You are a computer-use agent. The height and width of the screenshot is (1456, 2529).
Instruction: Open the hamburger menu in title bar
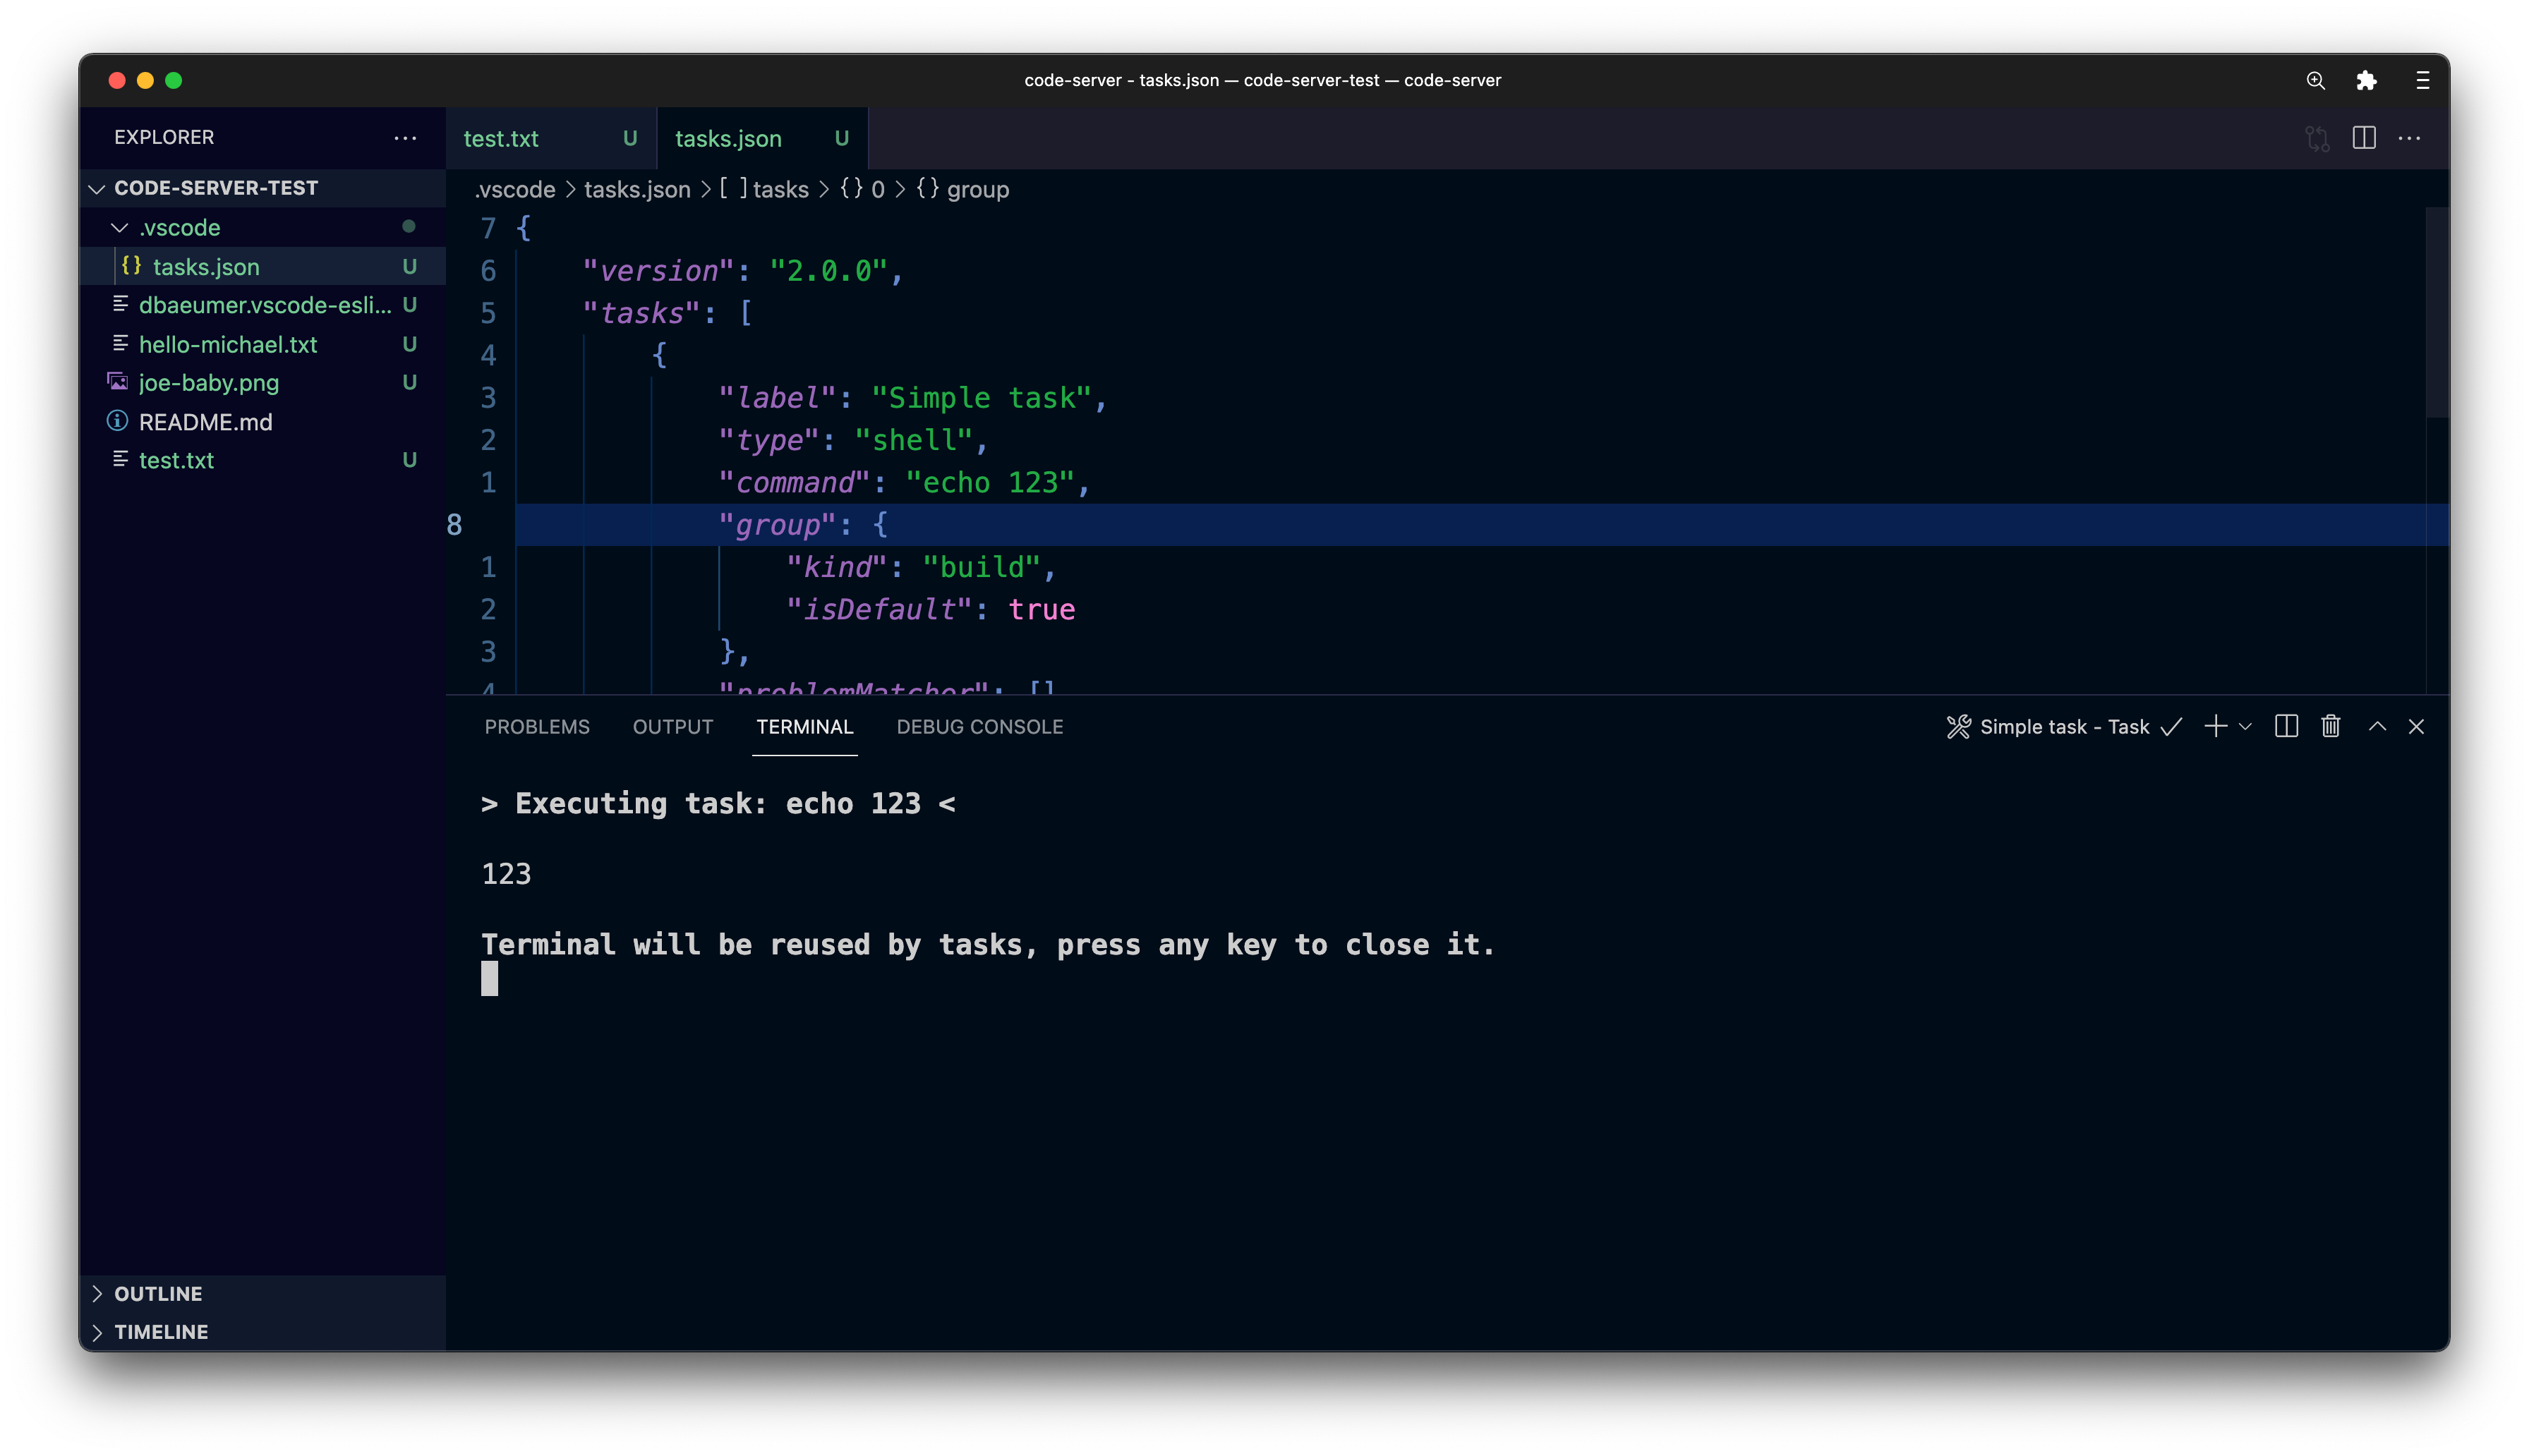(x=2422, y=81)
